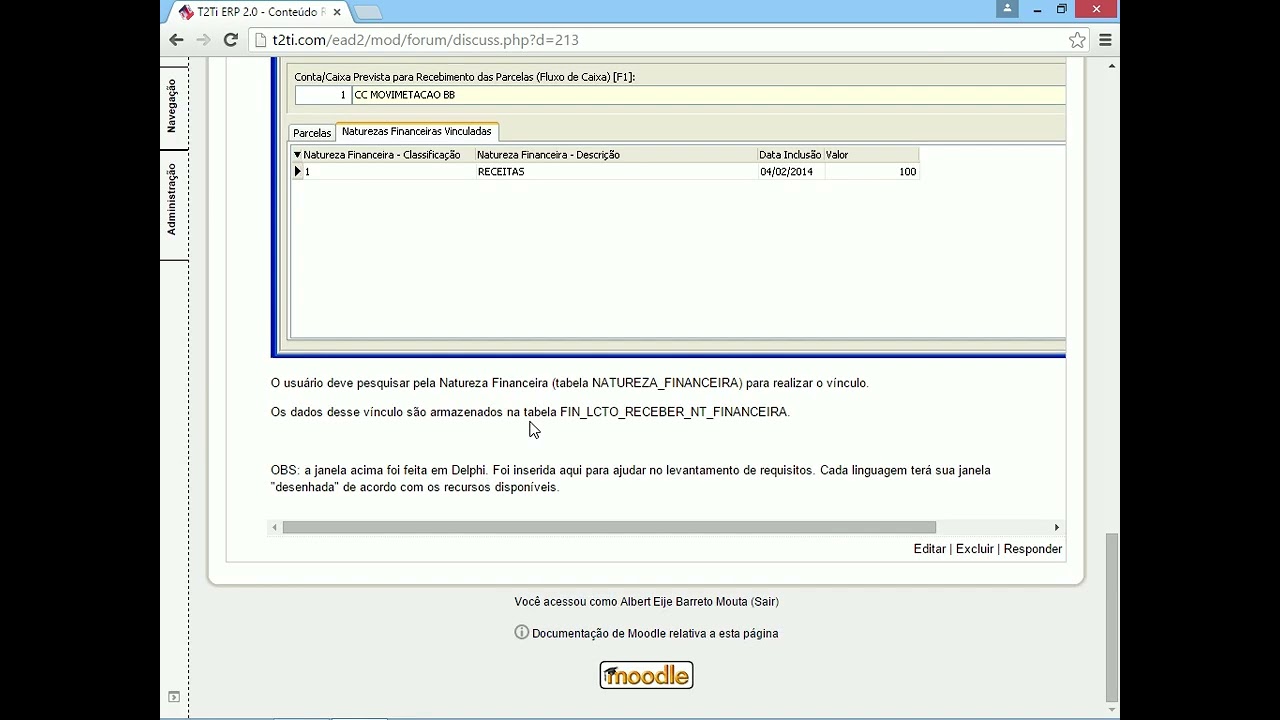Screen dimensions: 1280x720
Task: Click the info icon beside Moodle documentation
Action: pyautogui.click(x=521, y=632)
